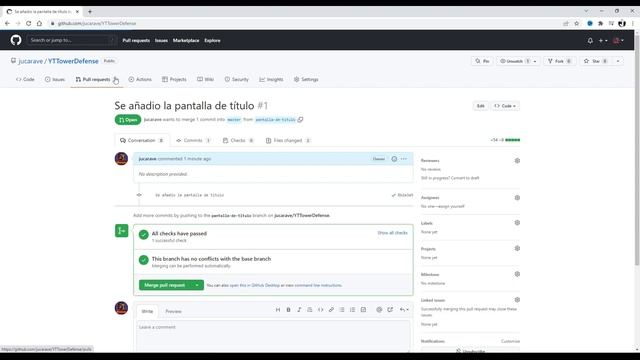Image resolution: width=640 pixels, height=360 pixels.
Task: Apply bold formatting in comment toolbar
Action: (x=288, y=310)
